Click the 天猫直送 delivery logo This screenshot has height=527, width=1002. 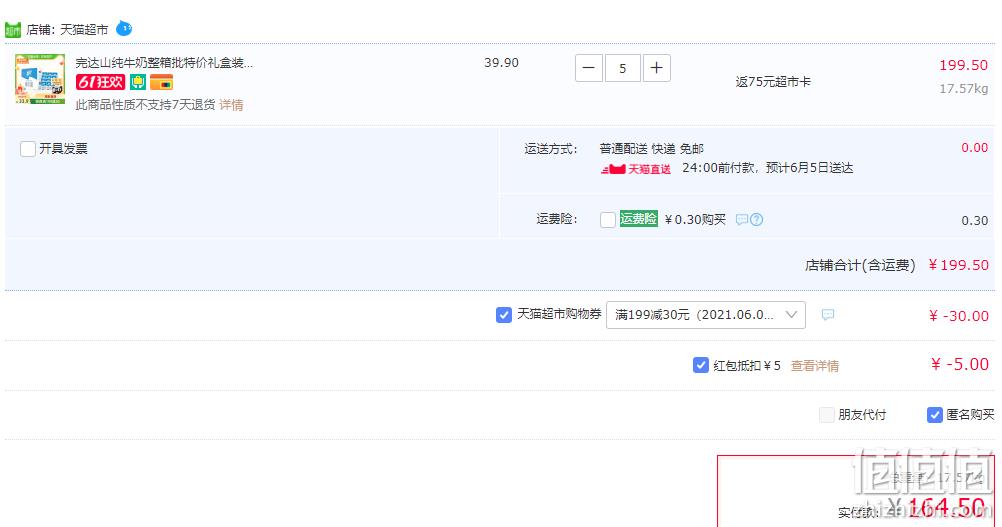636,169
